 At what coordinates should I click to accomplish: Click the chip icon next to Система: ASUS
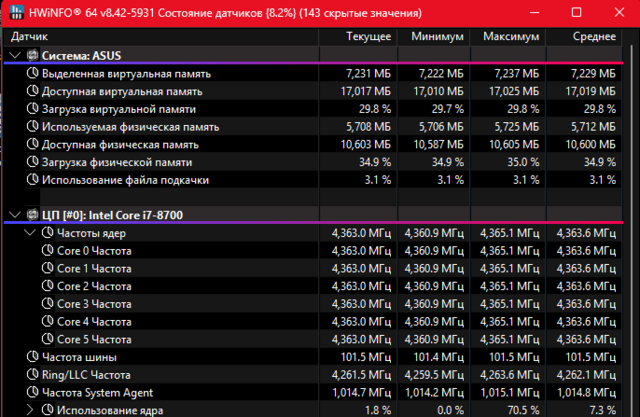coord(31,55)
